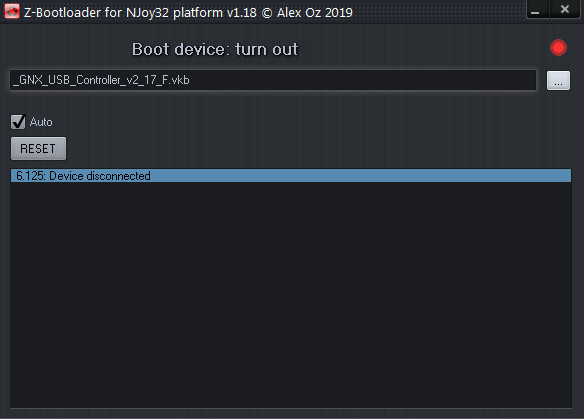Click the GNX_USB_Controller_v2_17_F.vkb filename text
The image size is (584, 419).
click(x=101, y=80)
